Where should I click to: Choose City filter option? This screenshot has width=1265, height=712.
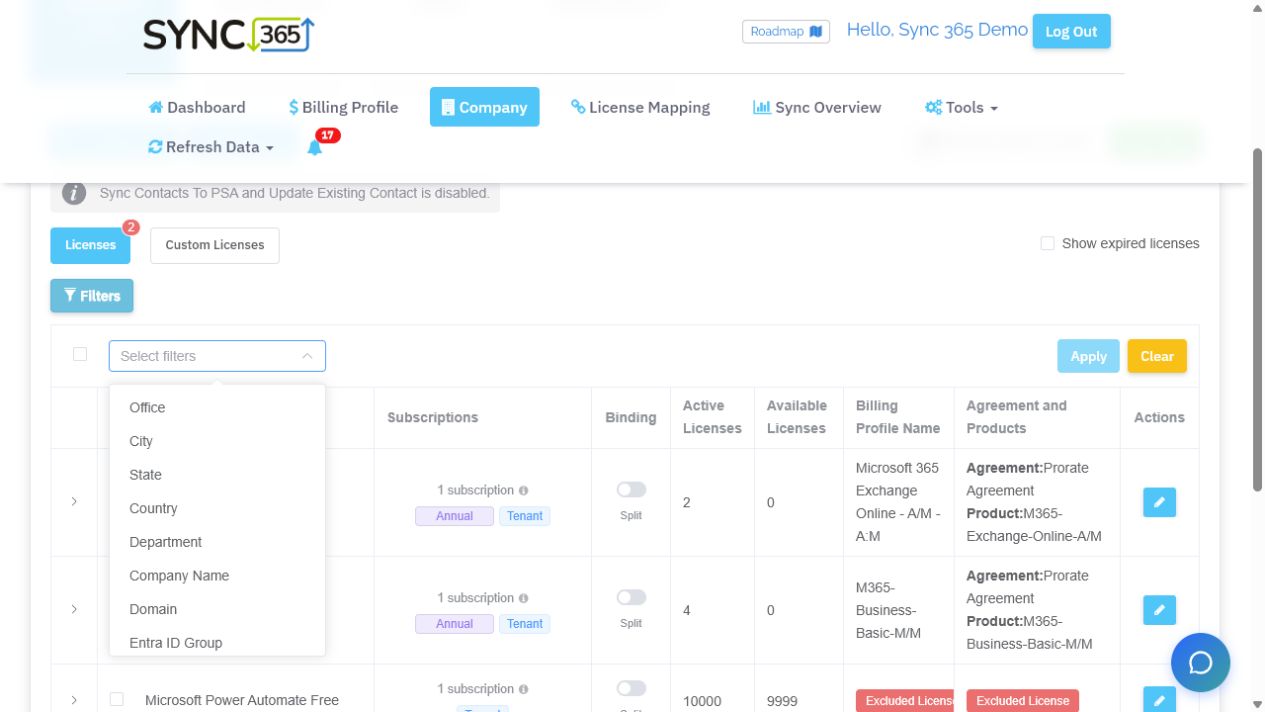(217, 441)
